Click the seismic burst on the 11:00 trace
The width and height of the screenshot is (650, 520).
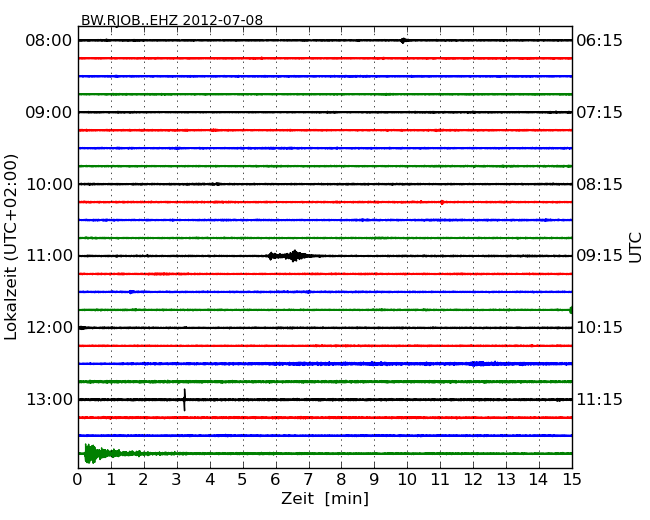click(292, 256)
